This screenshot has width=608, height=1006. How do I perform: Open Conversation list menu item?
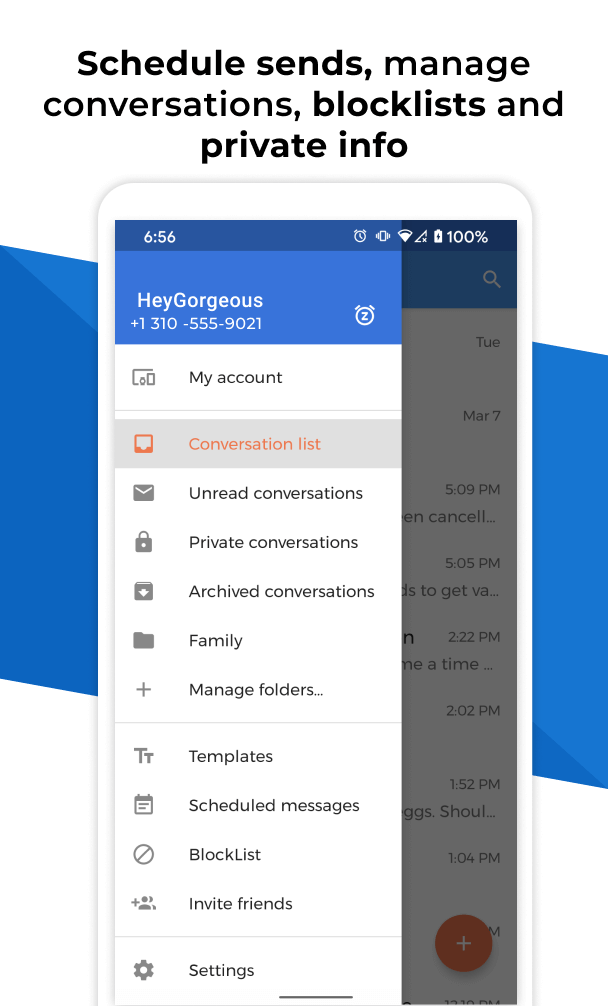[x=255, y=444]
